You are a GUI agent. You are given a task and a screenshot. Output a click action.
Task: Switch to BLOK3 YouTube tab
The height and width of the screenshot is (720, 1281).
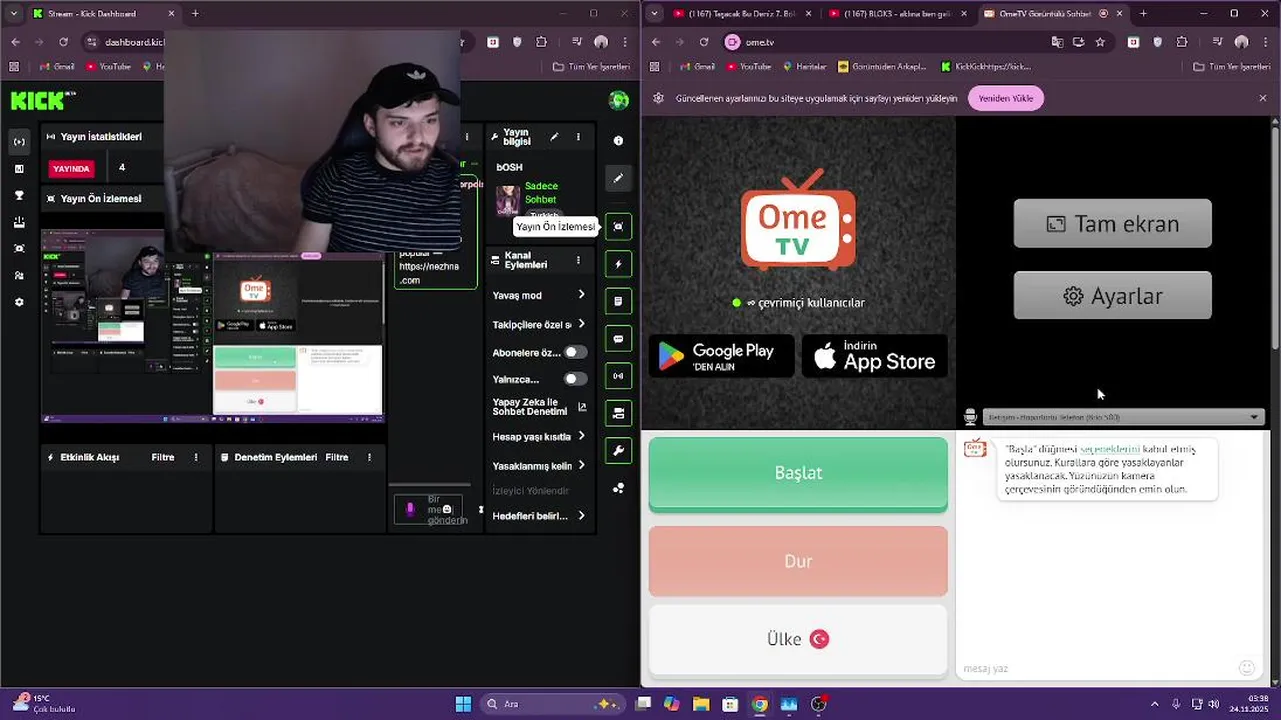(x=896, y=13)
